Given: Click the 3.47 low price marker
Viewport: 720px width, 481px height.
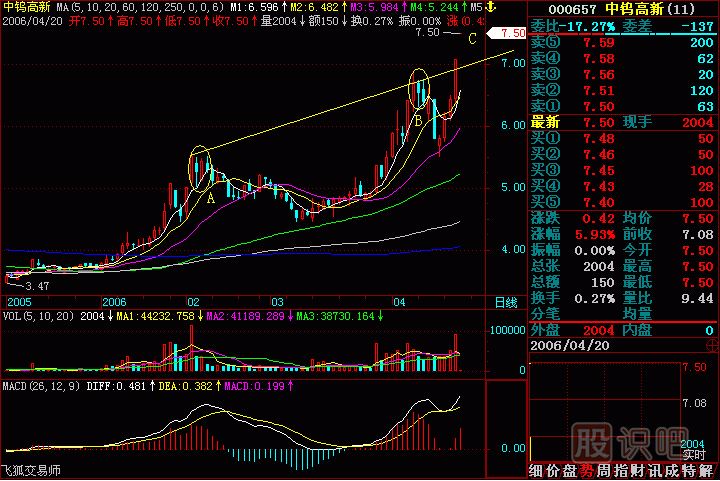Looking at the screenshot, I should (37, 286).
